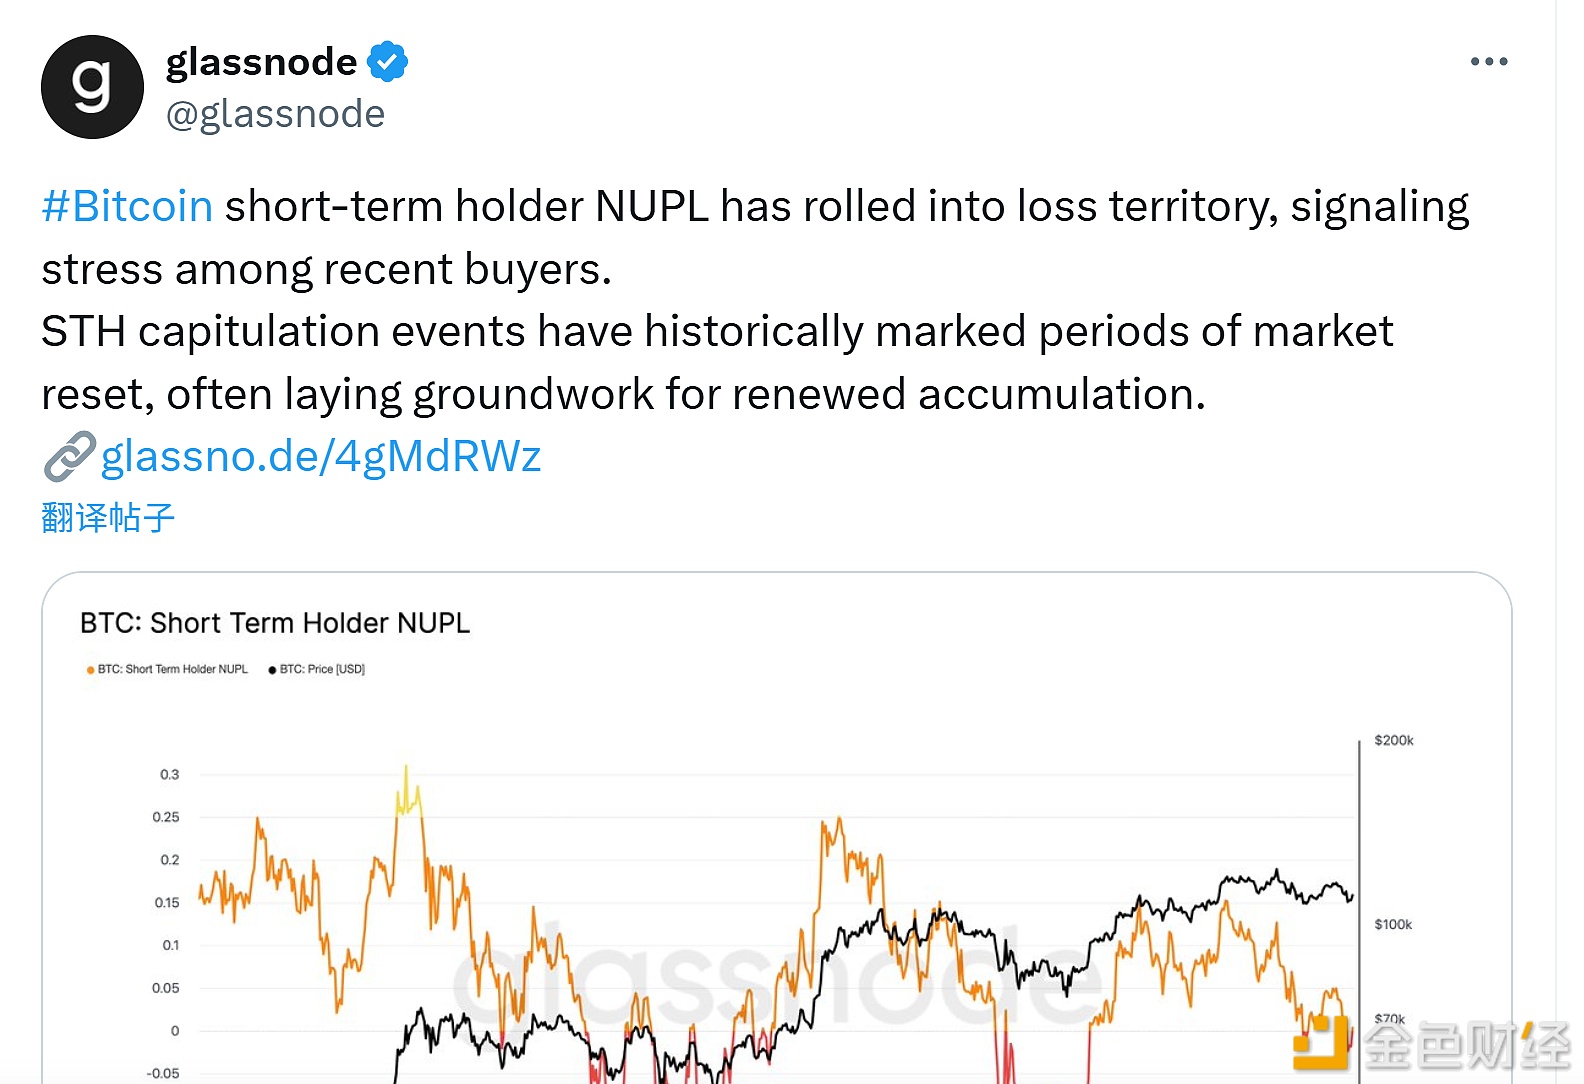1584x1084 pixels.
Task: Click the $100k price axis label
Action: [x=1393, y=925]
